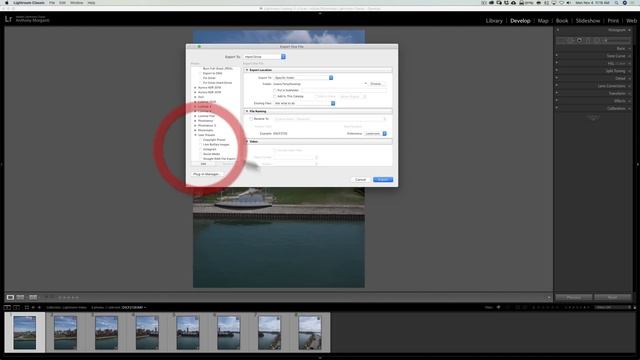The width and height of the screenshot is (640, 360).
Task: Go forward using the filmstrip right arrow
Action: click(39, 307)
